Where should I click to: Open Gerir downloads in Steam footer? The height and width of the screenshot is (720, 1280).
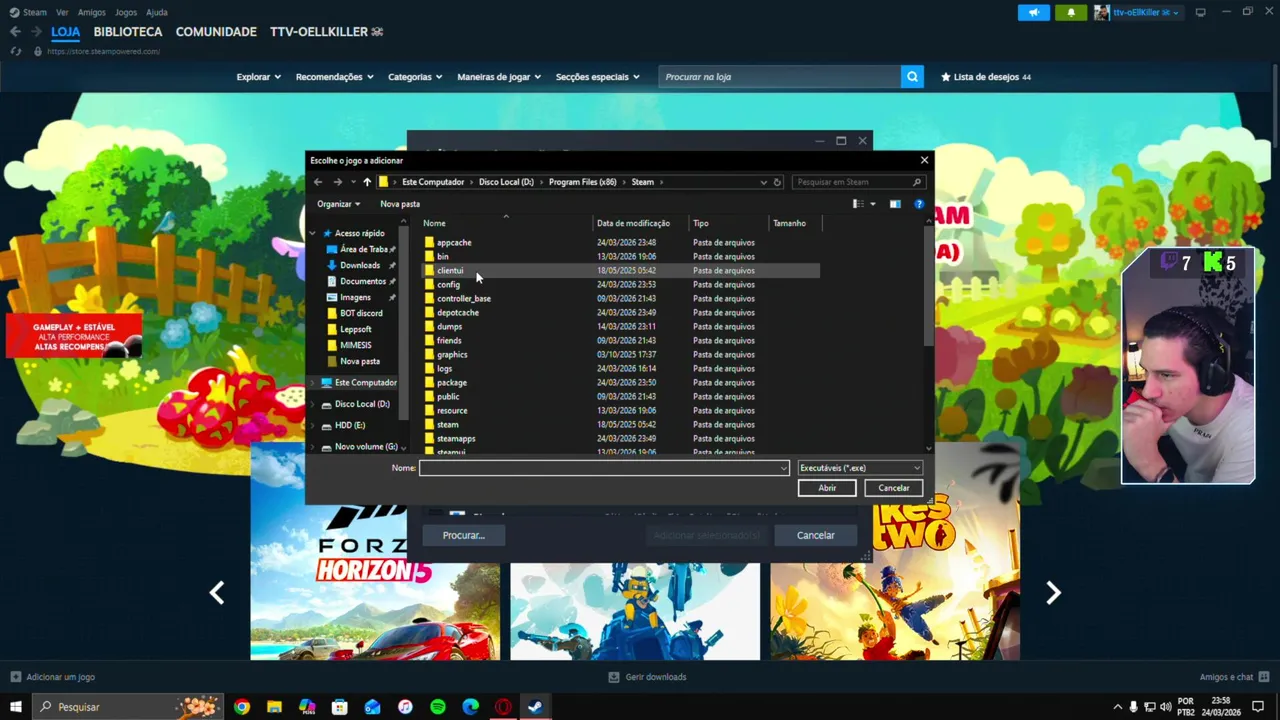[647, 677]
